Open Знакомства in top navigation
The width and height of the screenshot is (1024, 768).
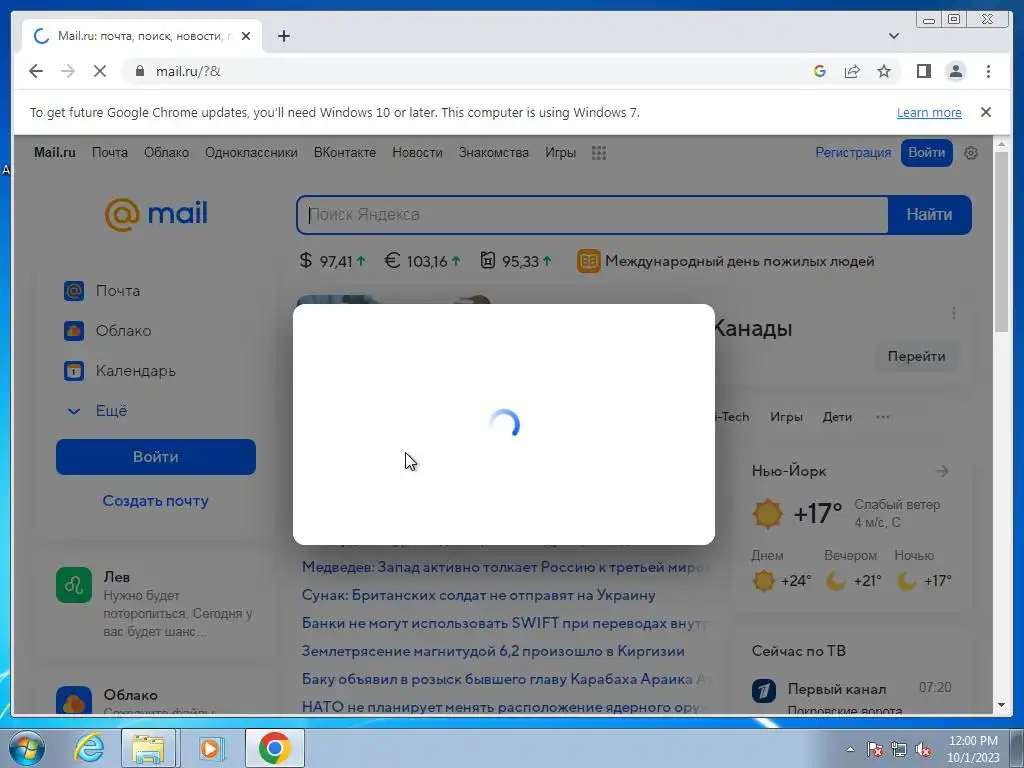494,153
